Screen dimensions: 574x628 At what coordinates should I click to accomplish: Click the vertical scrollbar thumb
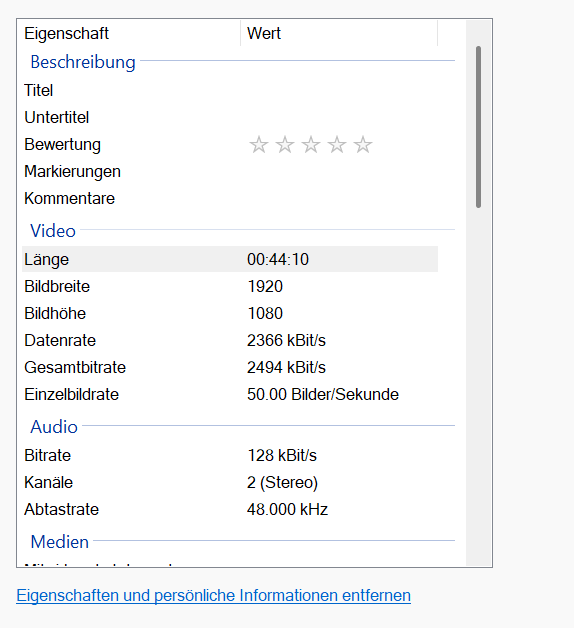pyautogui.click(x=478, y=127)
